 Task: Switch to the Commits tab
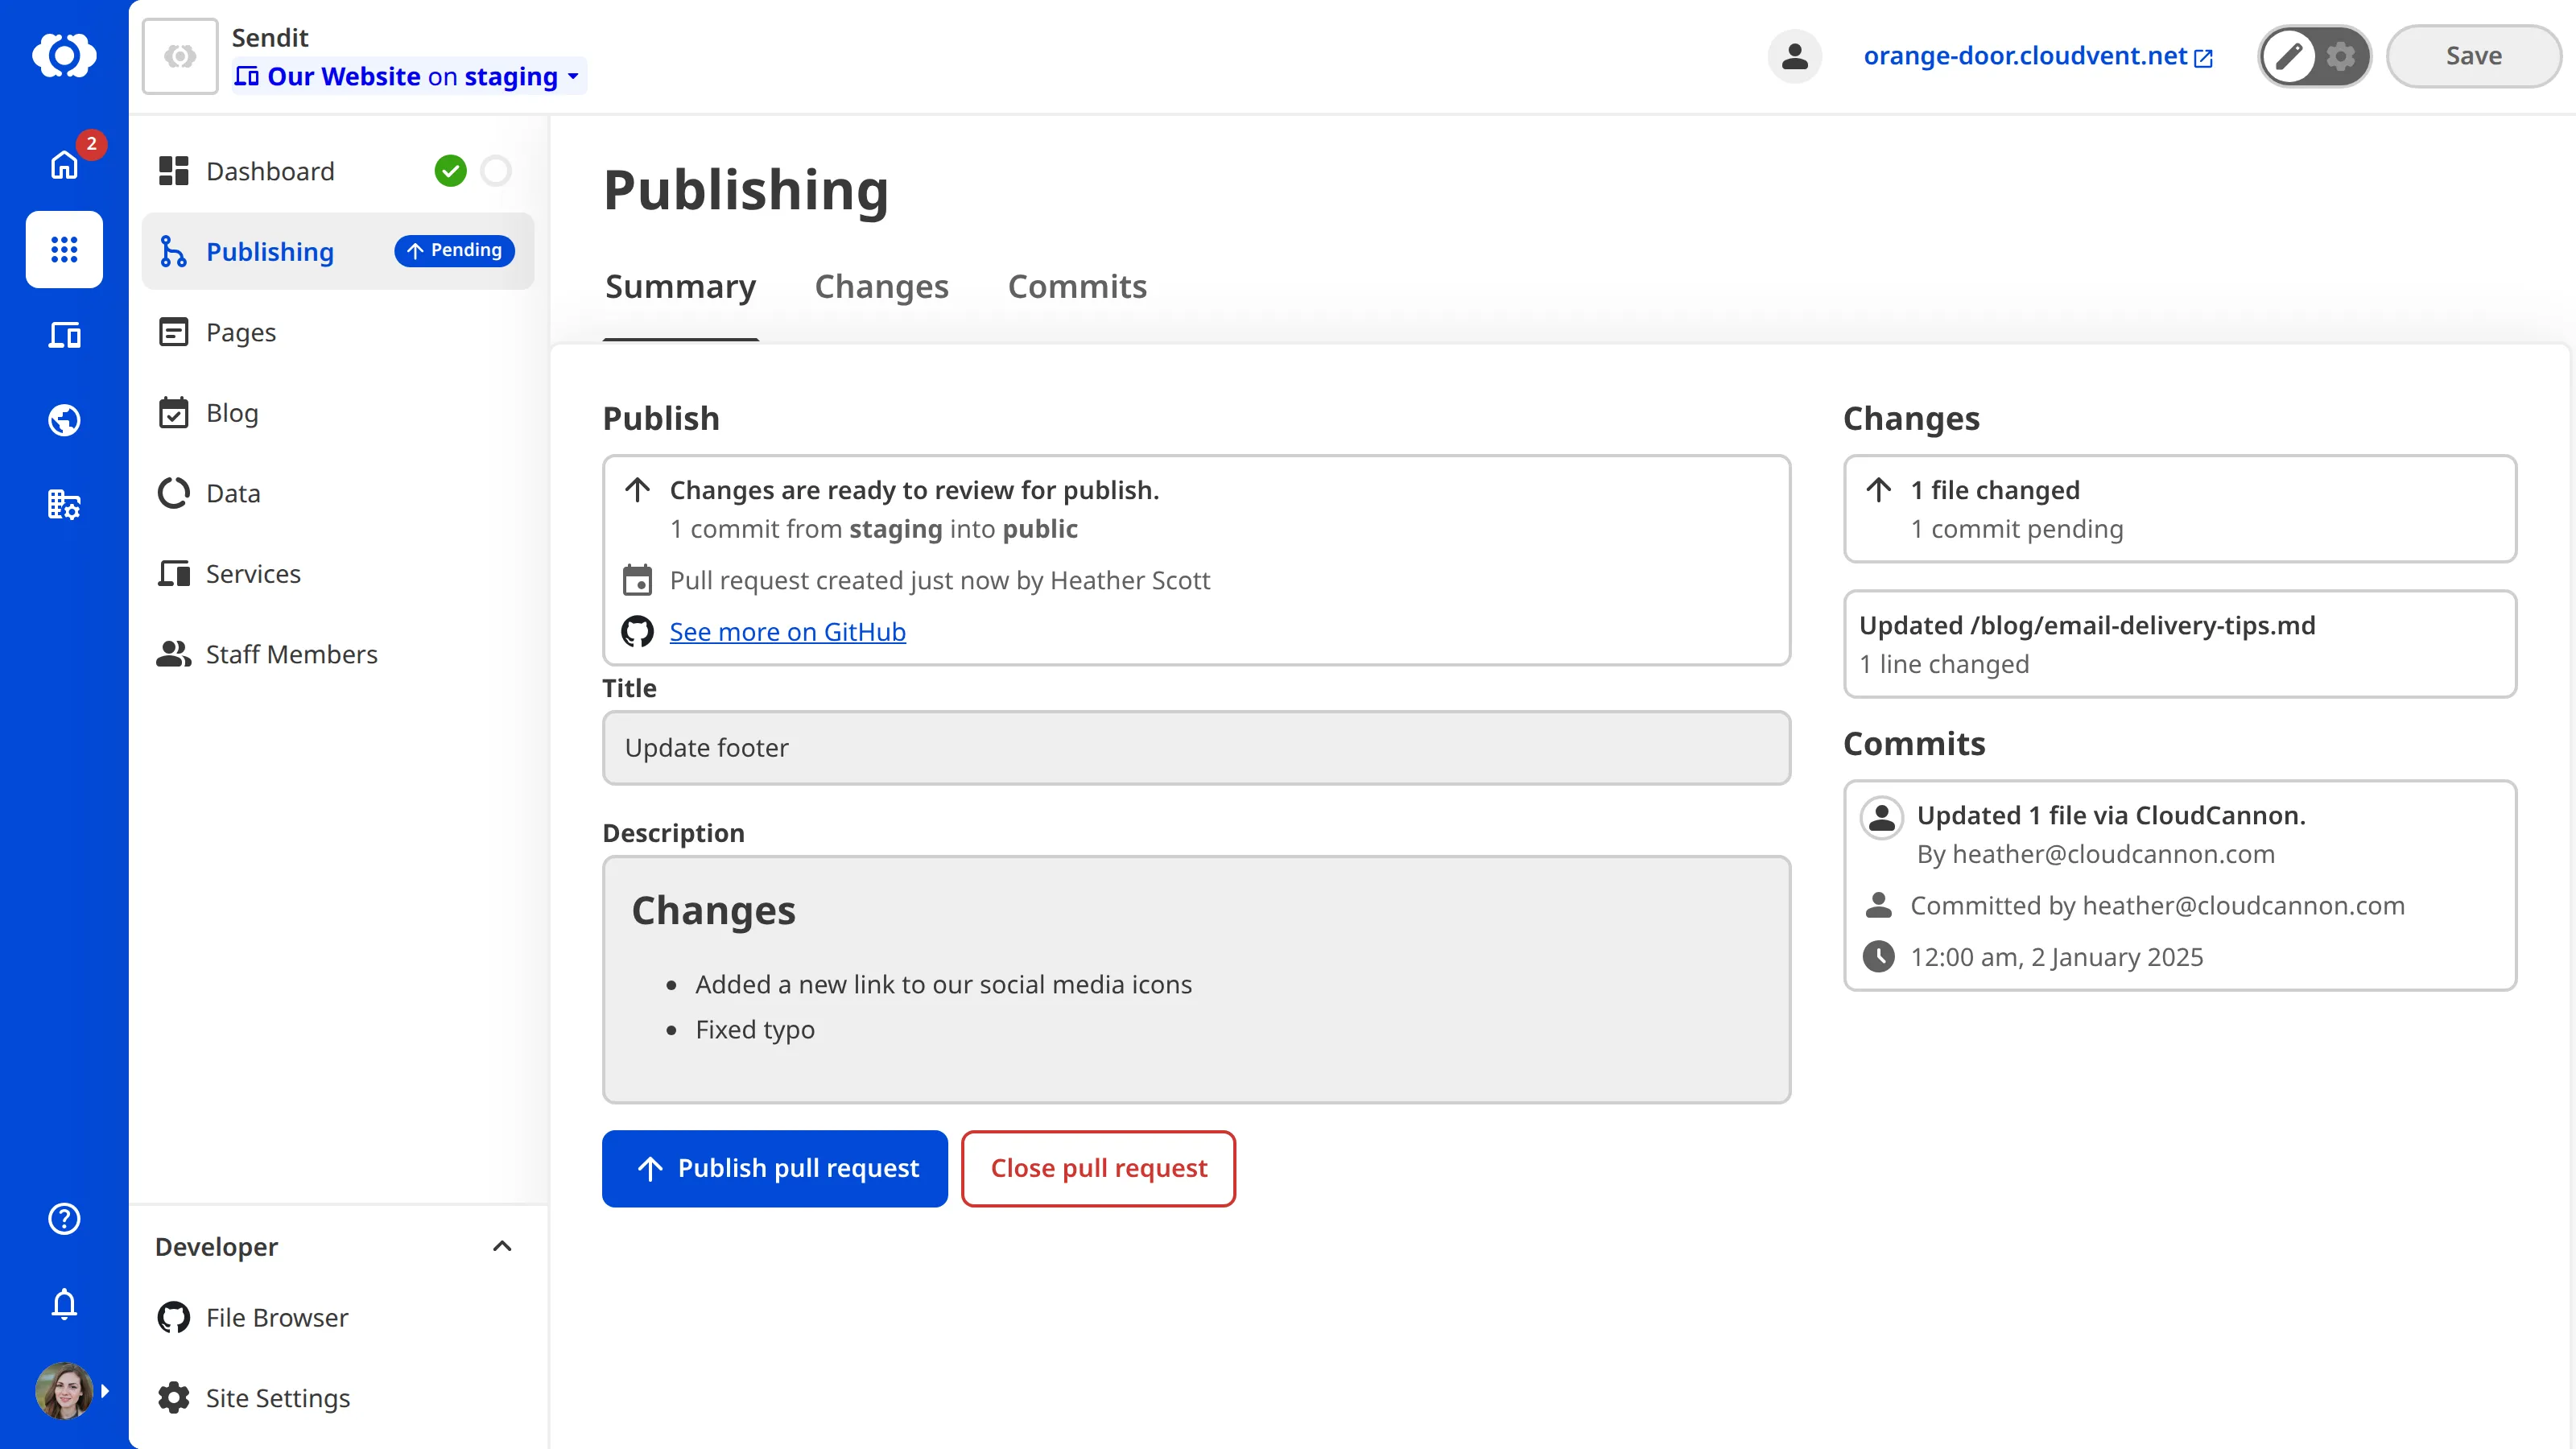pos(1077,287)
